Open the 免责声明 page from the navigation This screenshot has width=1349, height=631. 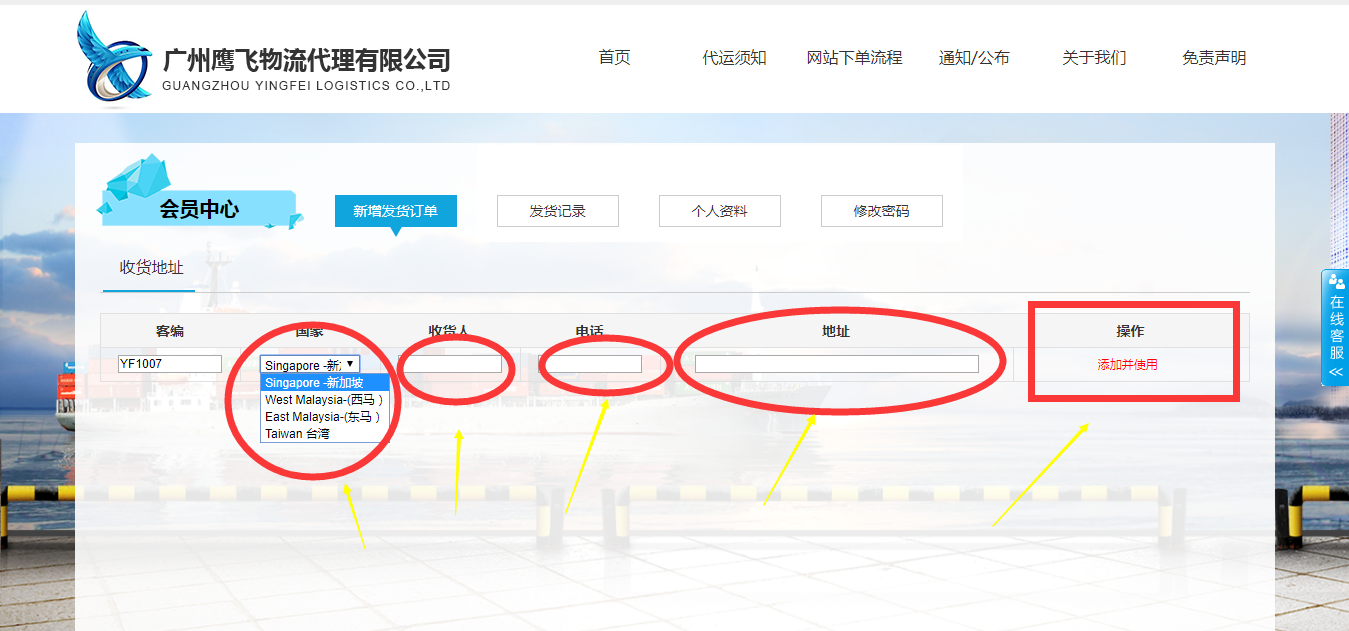pyautogui.click(x=1213, y=58)
